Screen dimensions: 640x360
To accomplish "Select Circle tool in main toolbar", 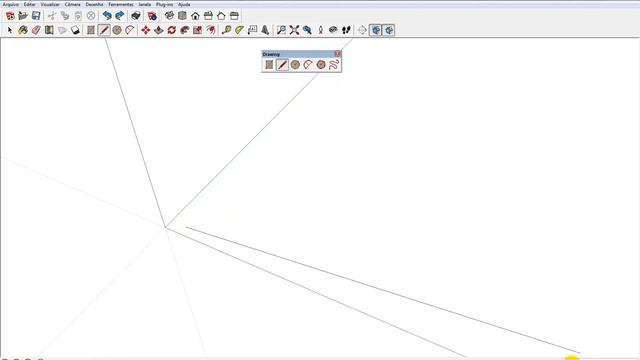I will coord(117,30).
